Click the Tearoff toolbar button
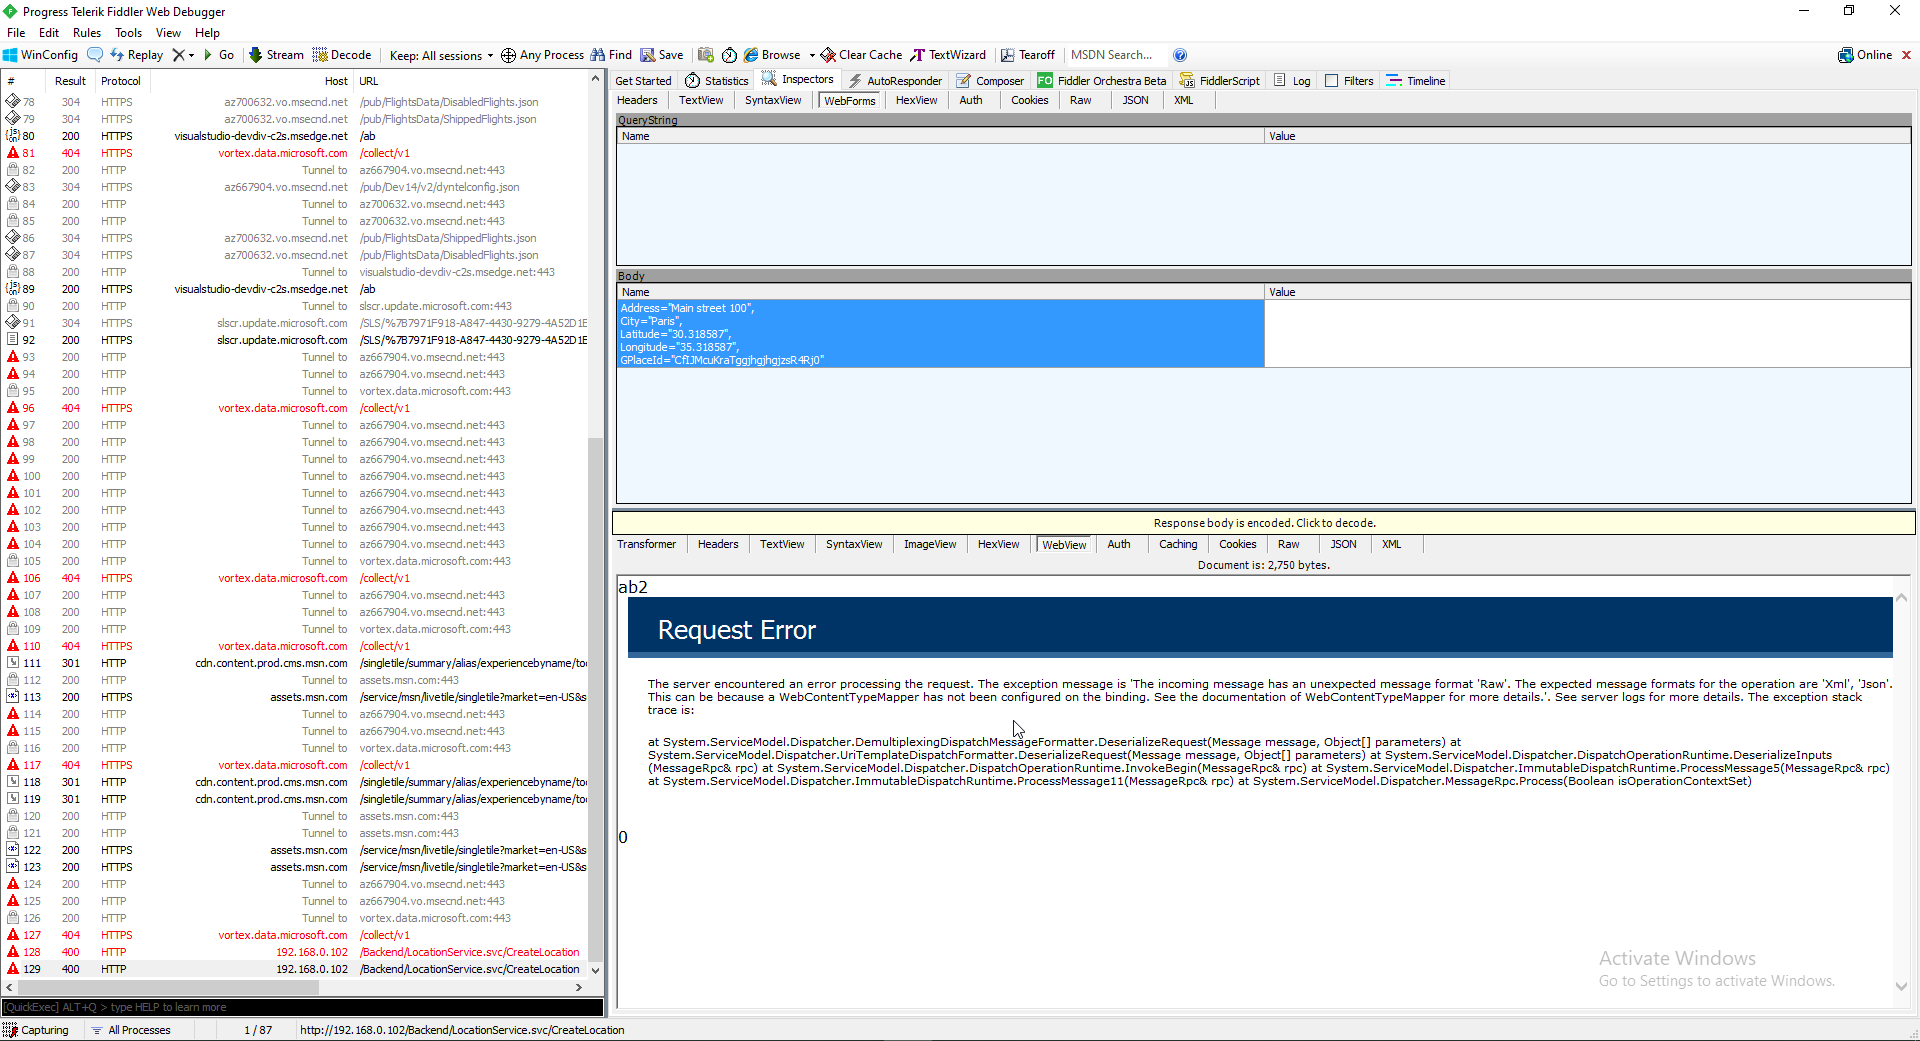Image resolution: width=1920 pixels, height=1041 pixels. coord(1028,55)
